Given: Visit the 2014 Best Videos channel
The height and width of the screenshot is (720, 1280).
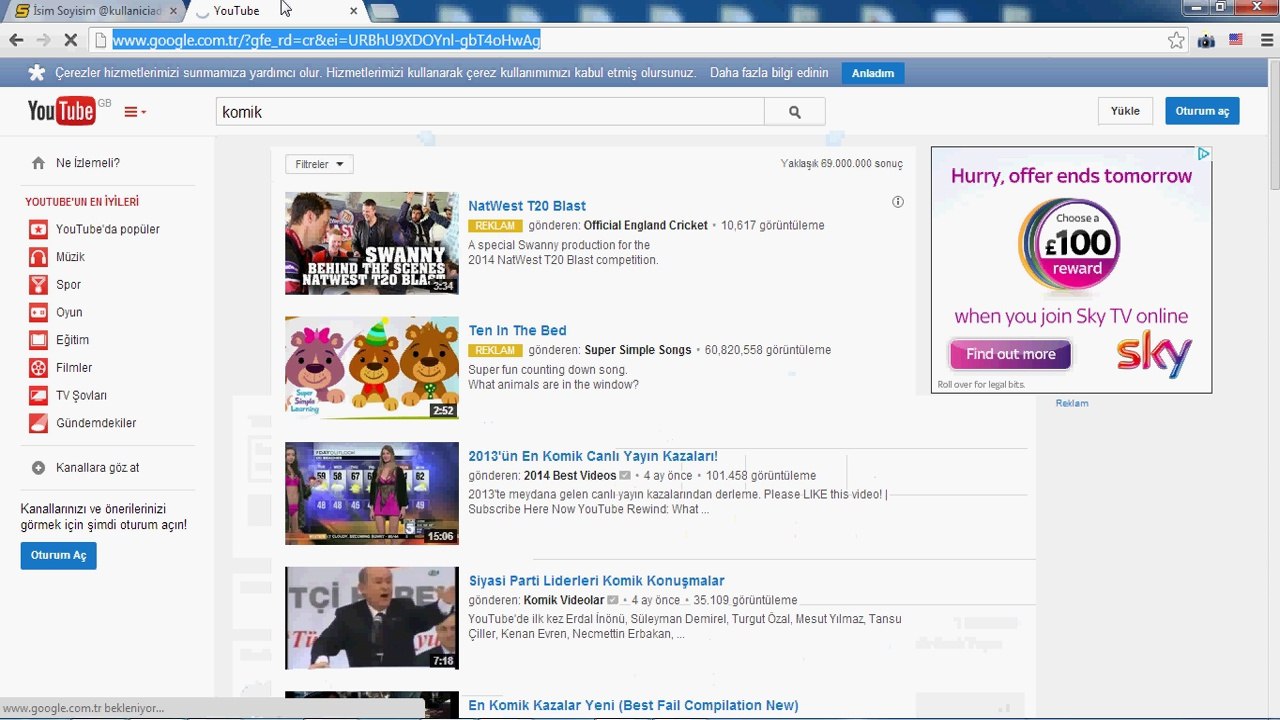Looking at the screenshot, I should pos(570,476).
